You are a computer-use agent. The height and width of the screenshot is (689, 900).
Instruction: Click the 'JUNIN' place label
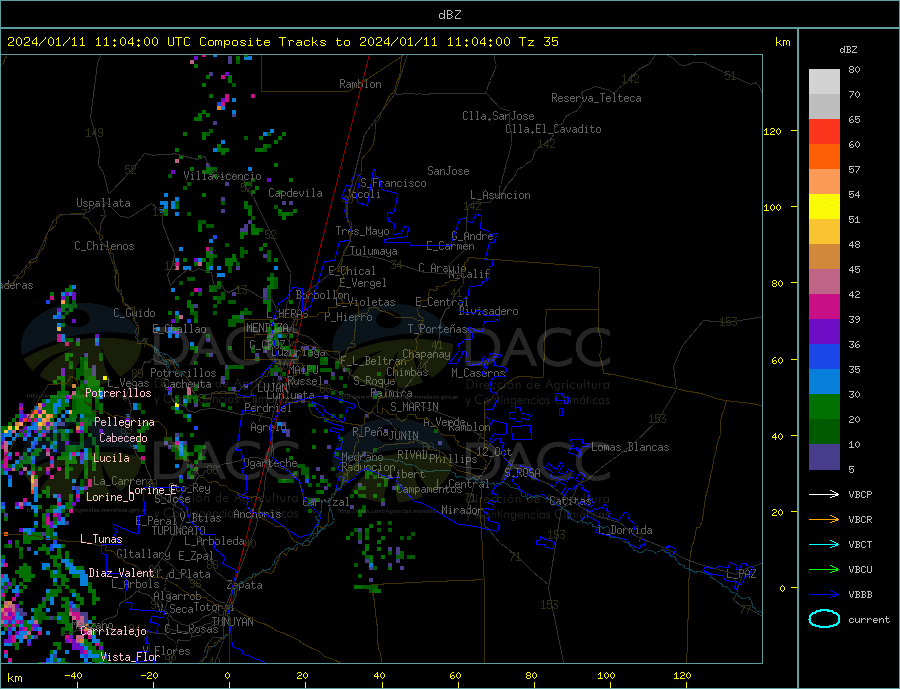coord(404,436)
